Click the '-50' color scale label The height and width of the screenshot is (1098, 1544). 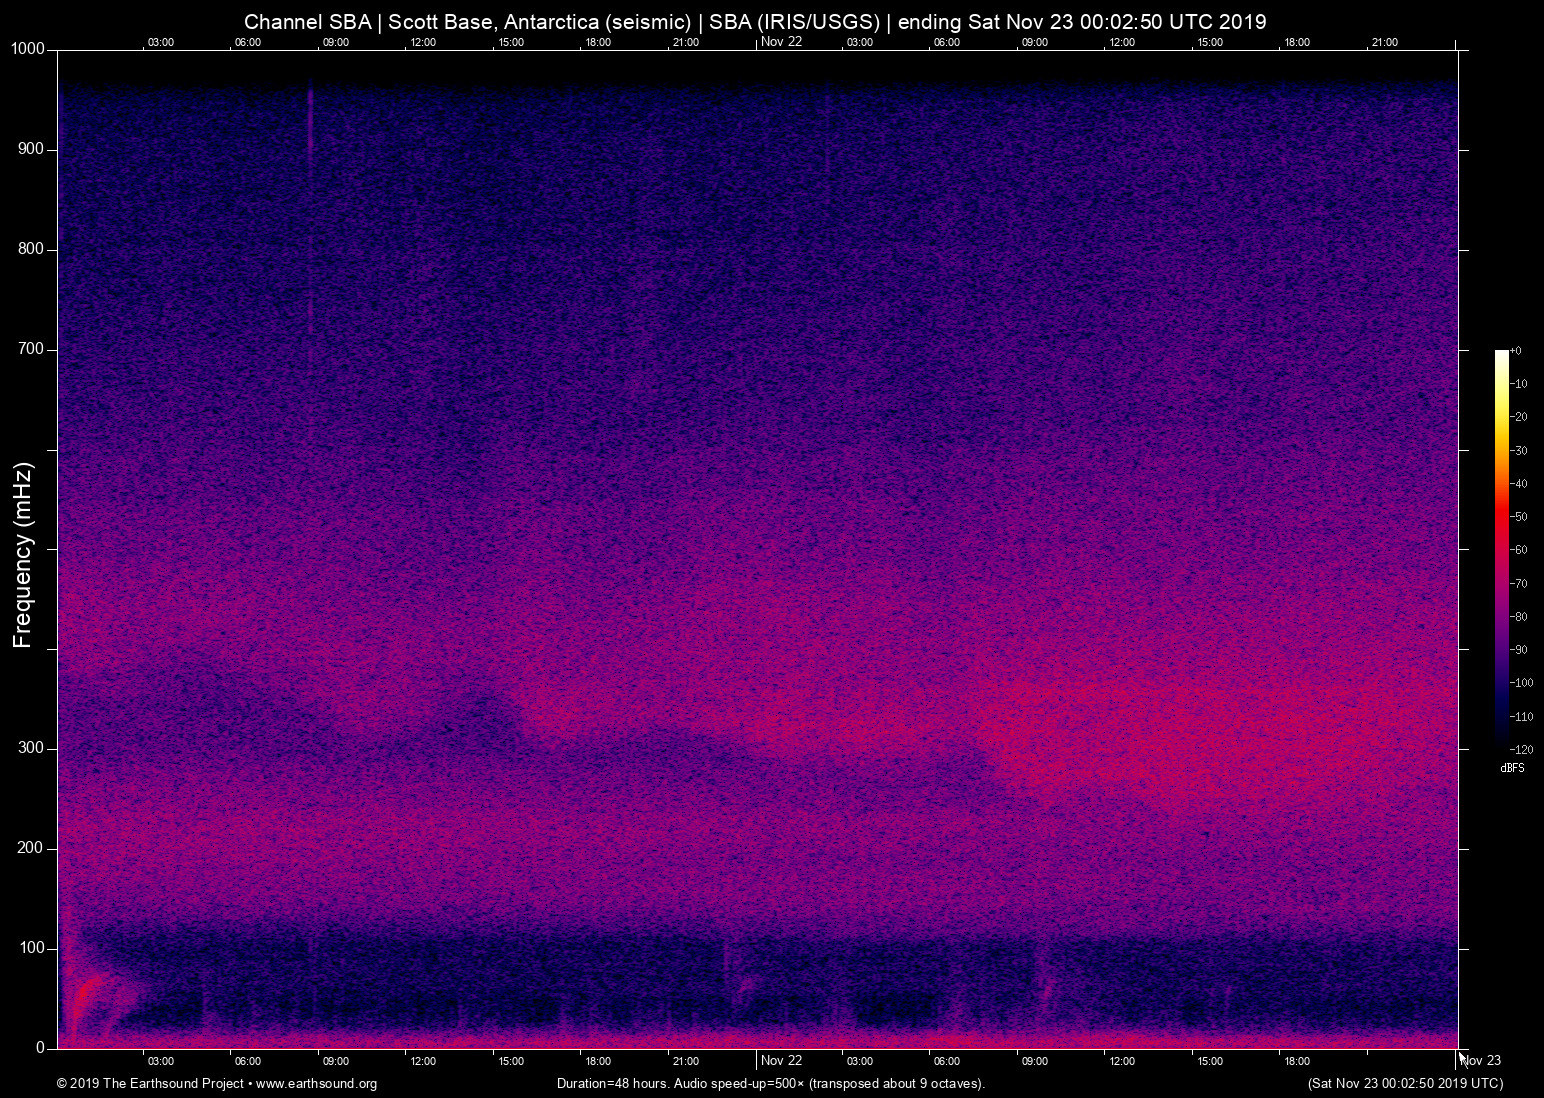tap(1518, 517)
